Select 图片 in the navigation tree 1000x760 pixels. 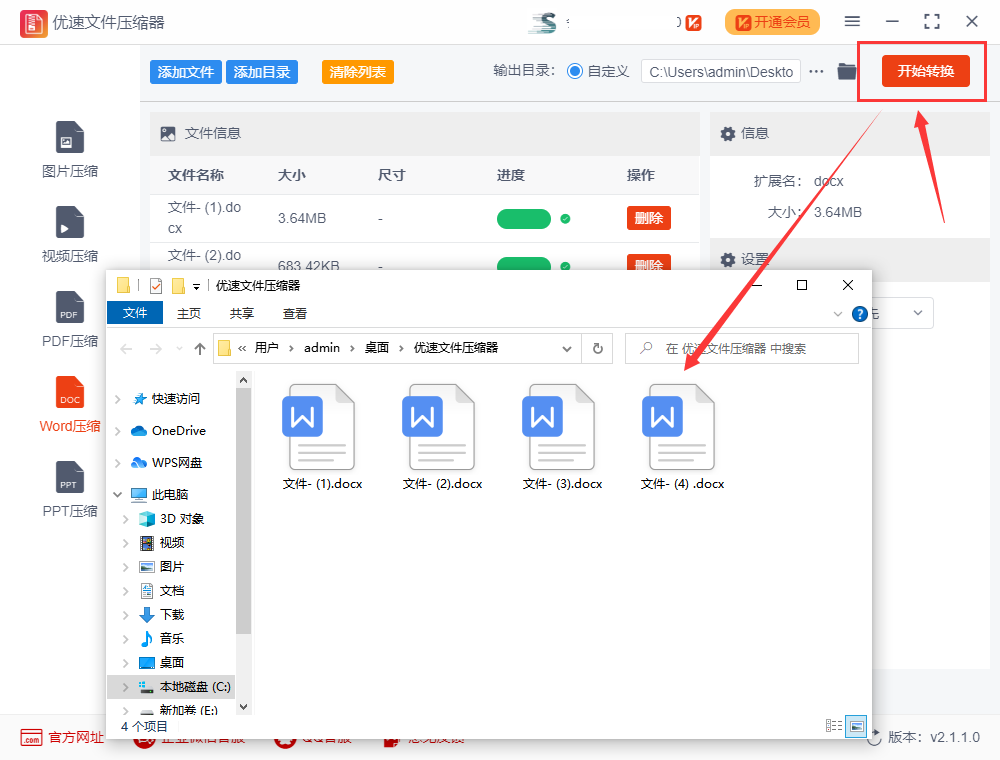[172, 567]
